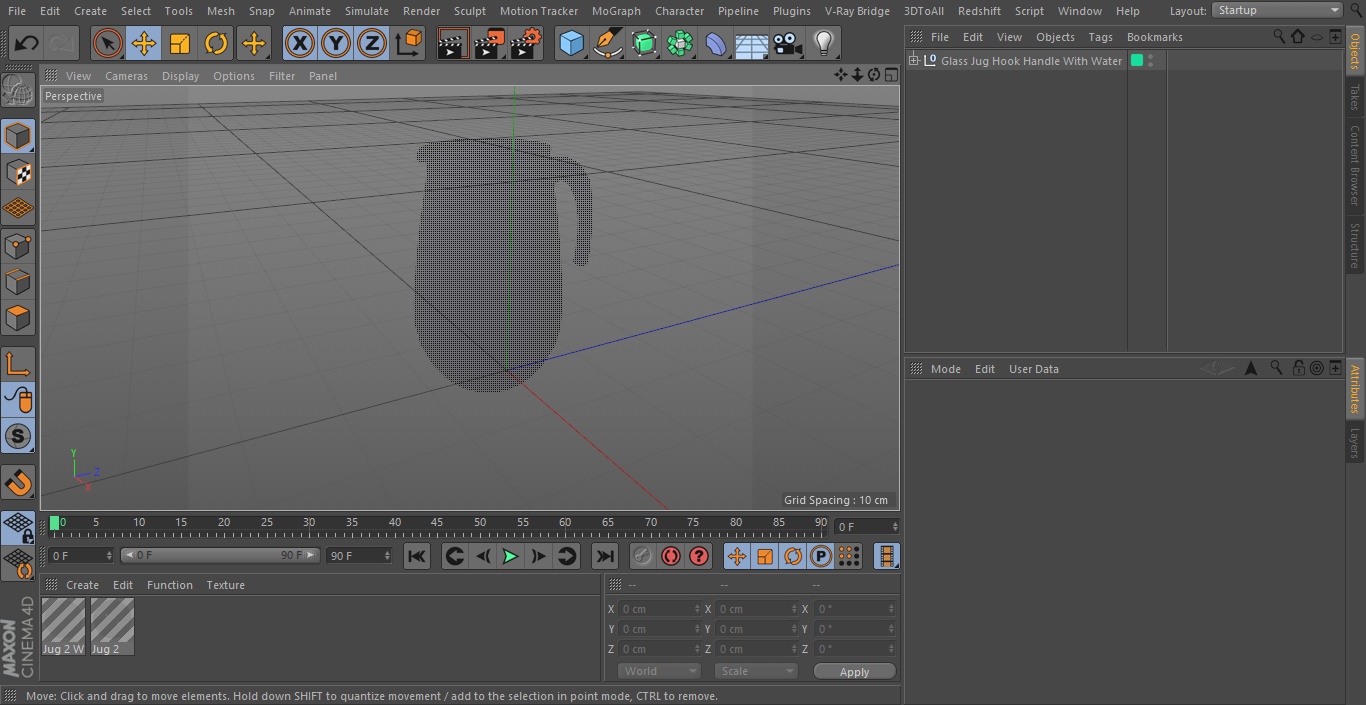Image resolution: width=1366 pixels, height=705 pixels.
Task: Click the Camera object icon
Action: 787,43
